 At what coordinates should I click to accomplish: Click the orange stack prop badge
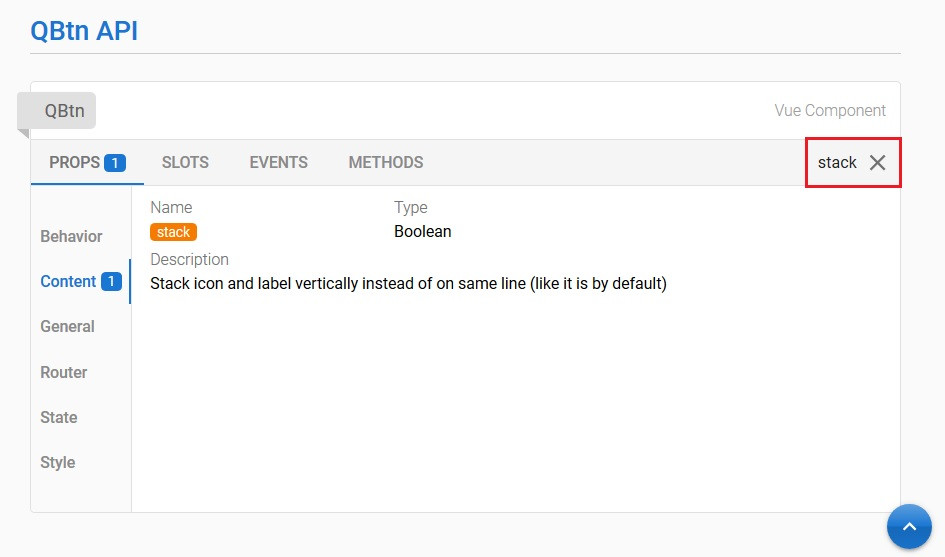pyautogui.click(x=173, y=232)
